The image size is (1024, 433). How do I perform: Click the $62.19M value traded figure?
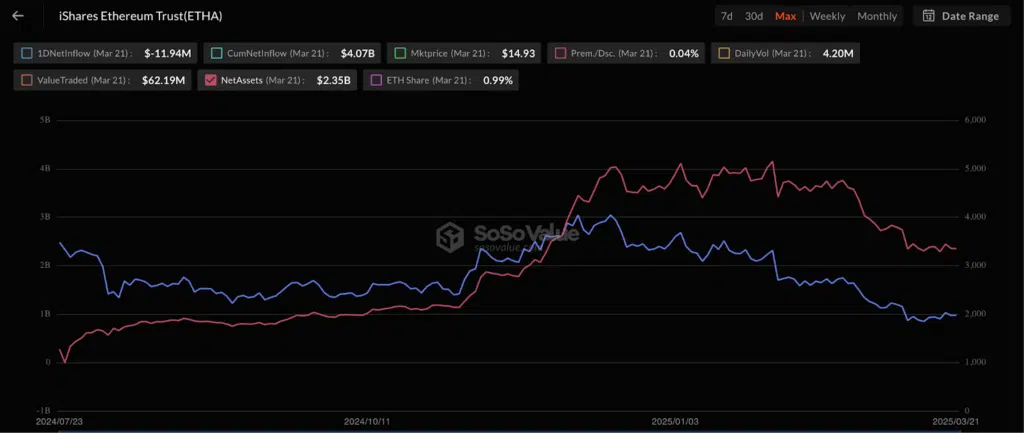click(x=163, y=80)
